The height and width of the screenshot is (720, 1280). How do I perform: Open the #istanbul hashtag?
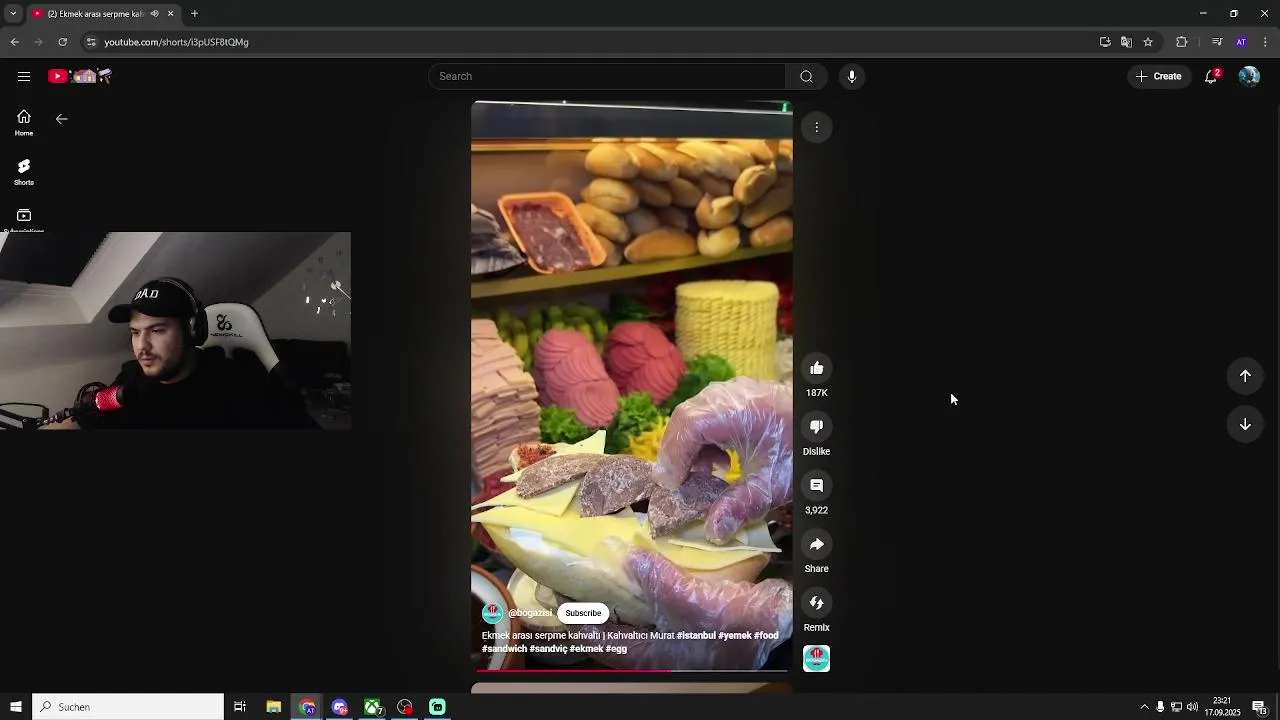click(696, 636)
